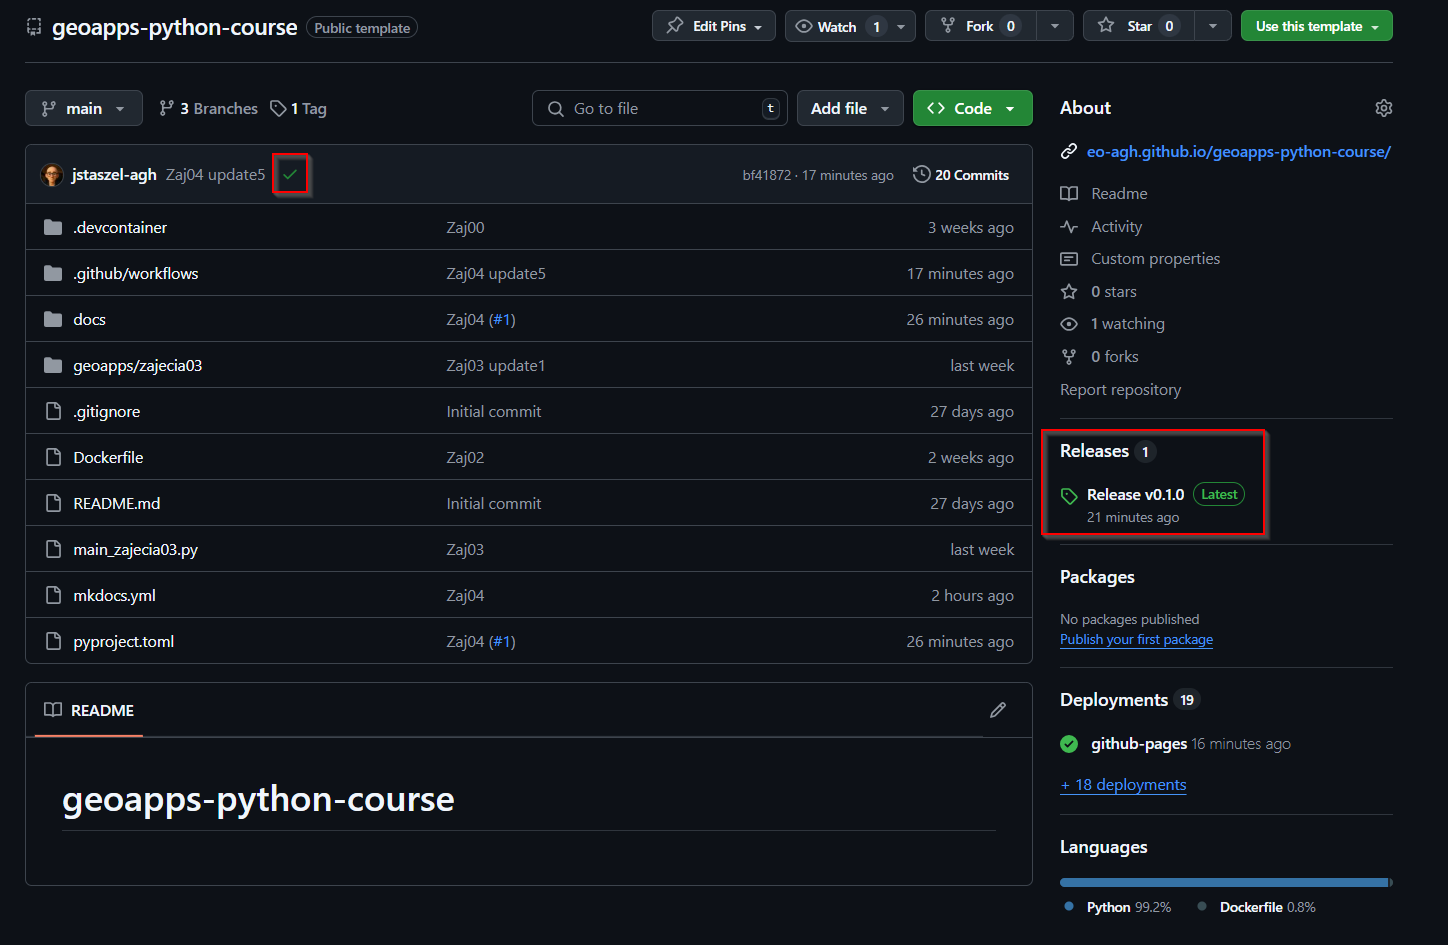The width and height of the screenshot is (1448, 945).
Task: Fork the repository
Action: click(x=981, y=26)
